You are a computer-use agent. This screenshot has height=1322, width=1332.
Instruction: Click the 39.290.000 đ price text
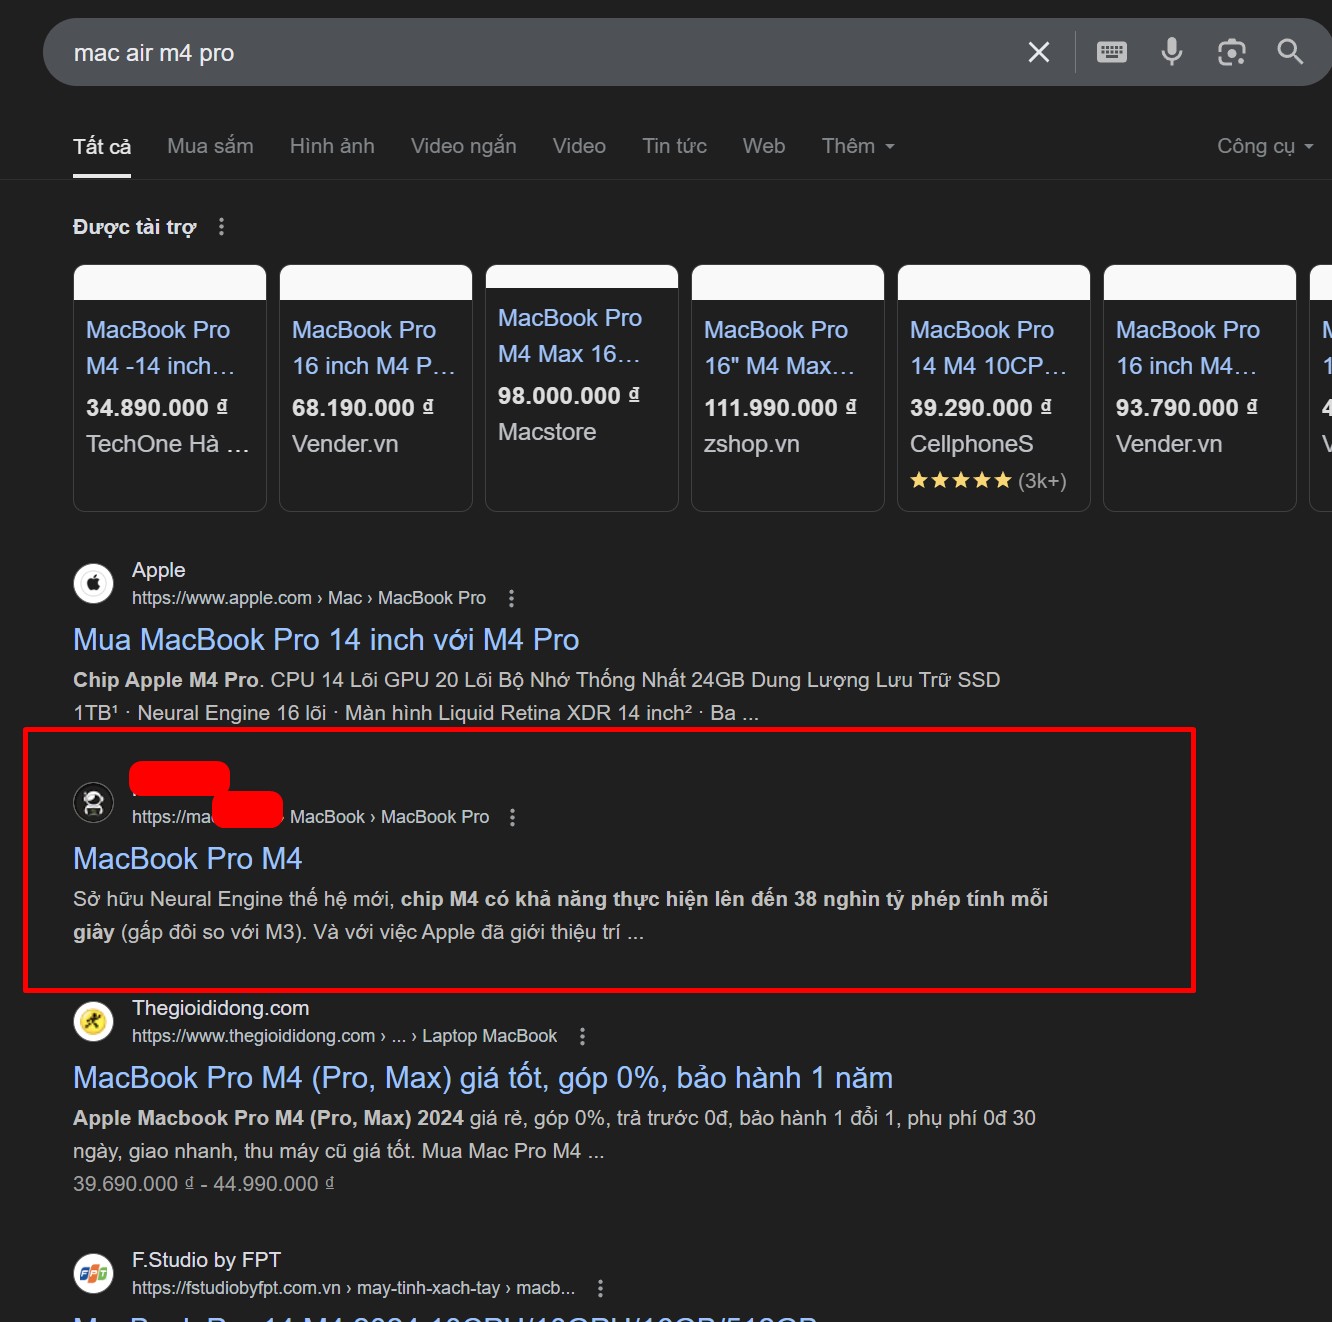click(981, 408)
